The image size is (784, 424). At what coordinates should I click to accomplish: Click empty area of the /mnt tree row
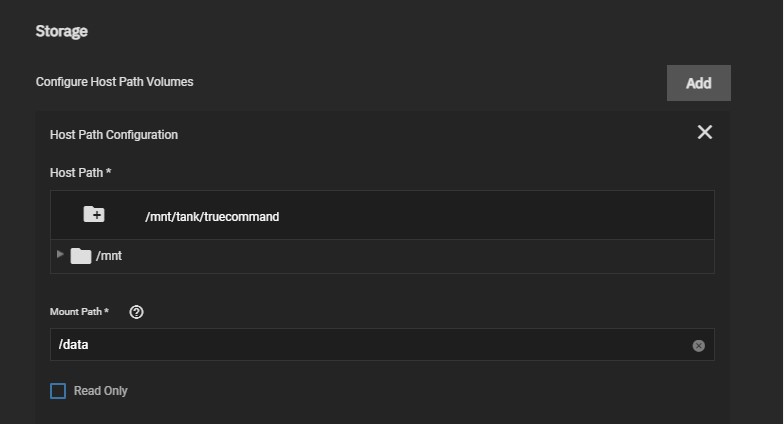[415, 256]
